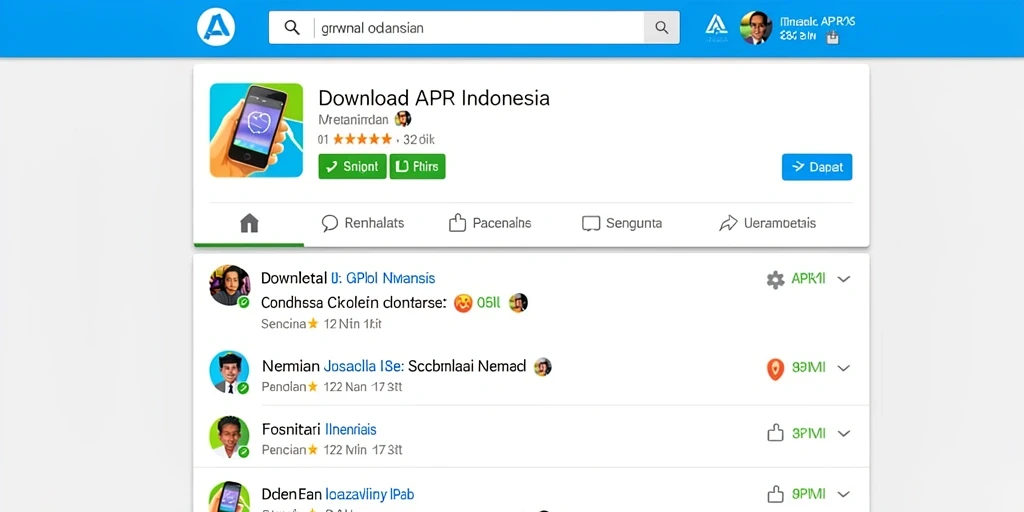Open the user profile avatar in header

tap(756, 27)
